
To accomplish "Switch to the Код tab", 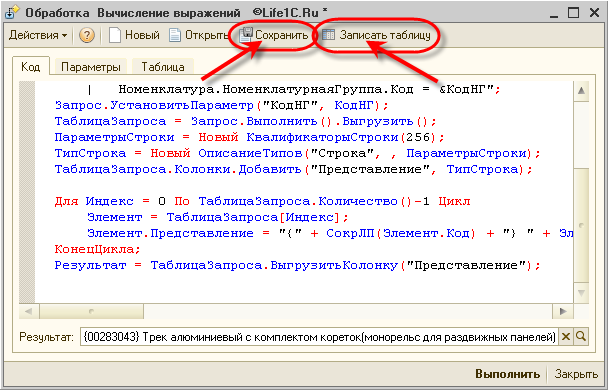I will point(31,66).
